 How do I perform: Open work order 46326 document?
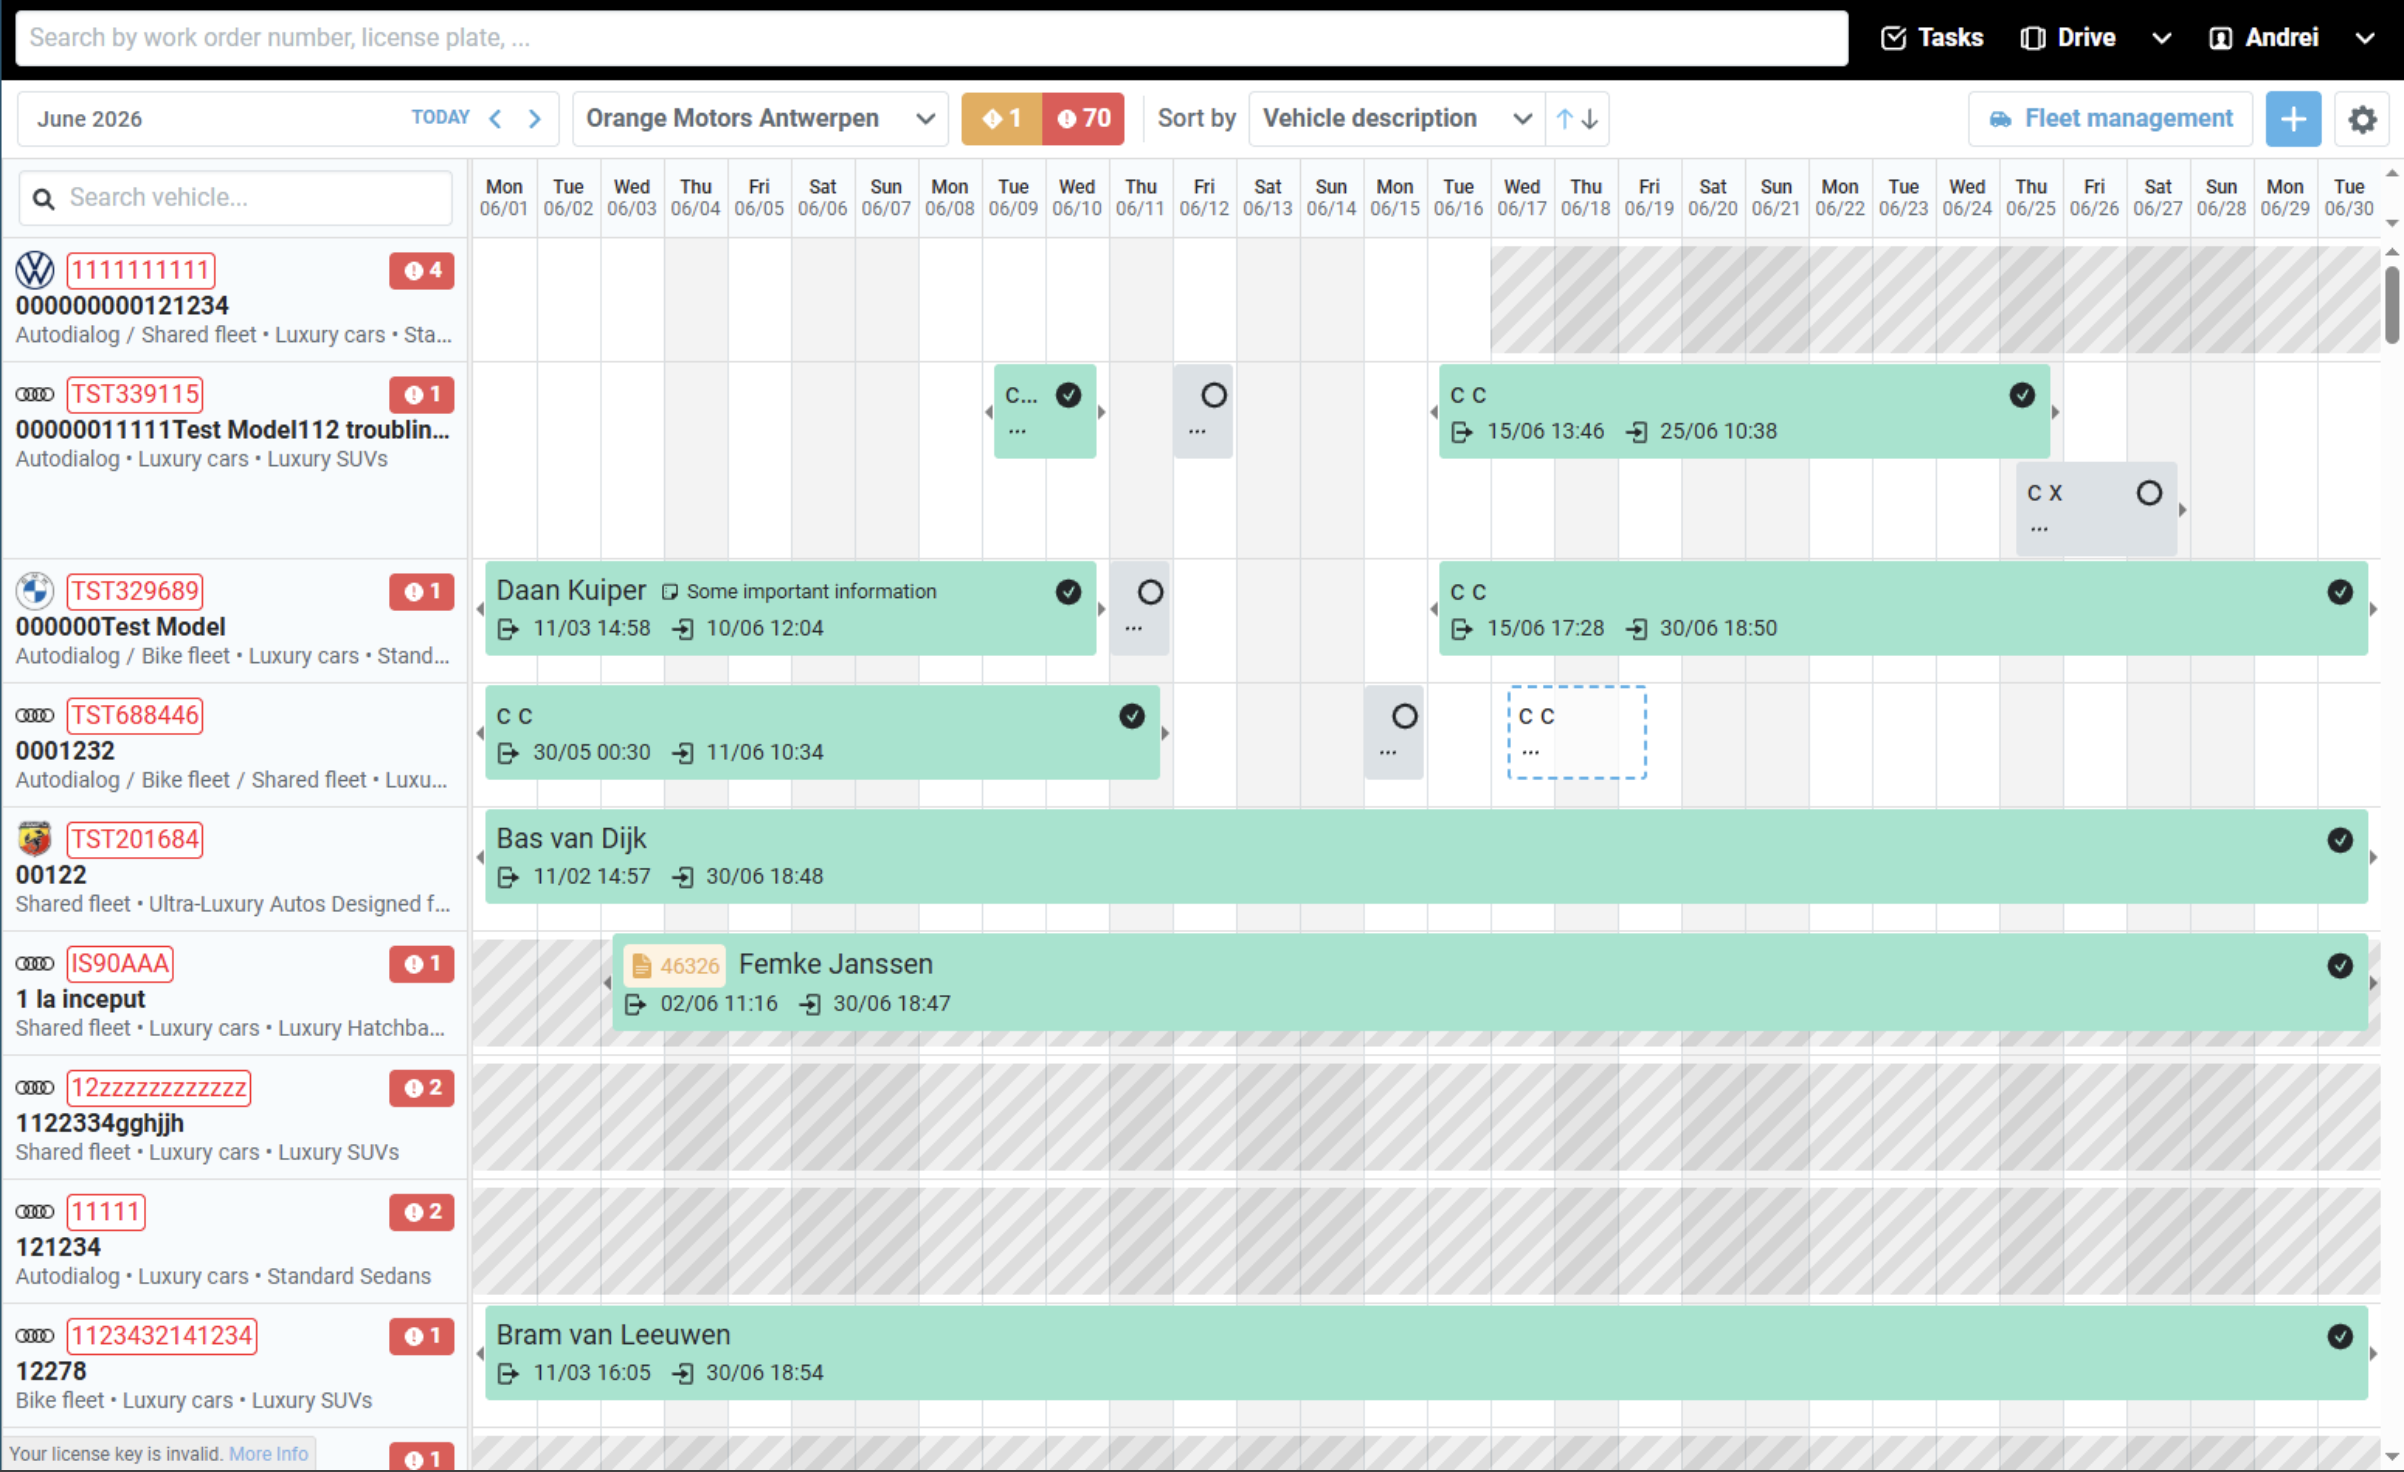pos(675,966)
